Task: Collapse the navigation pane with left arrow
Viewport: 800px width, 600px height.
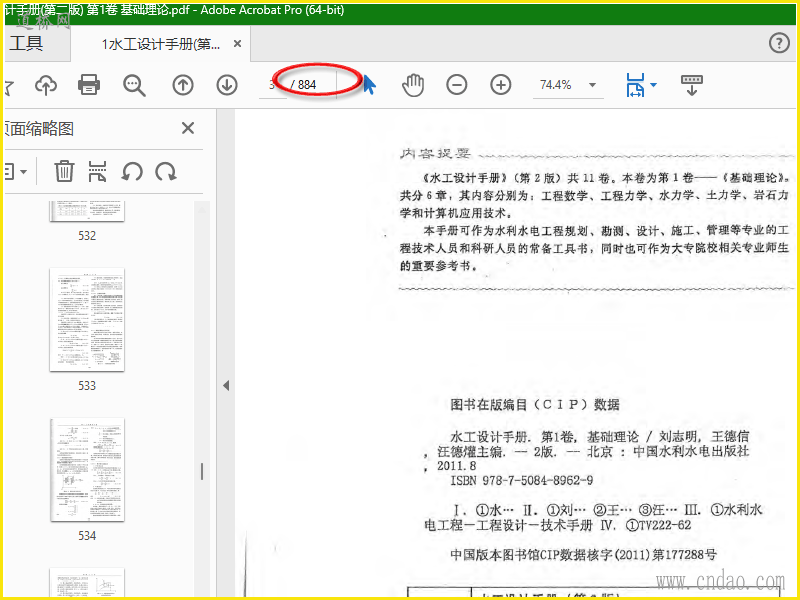Action: [226, 386]
